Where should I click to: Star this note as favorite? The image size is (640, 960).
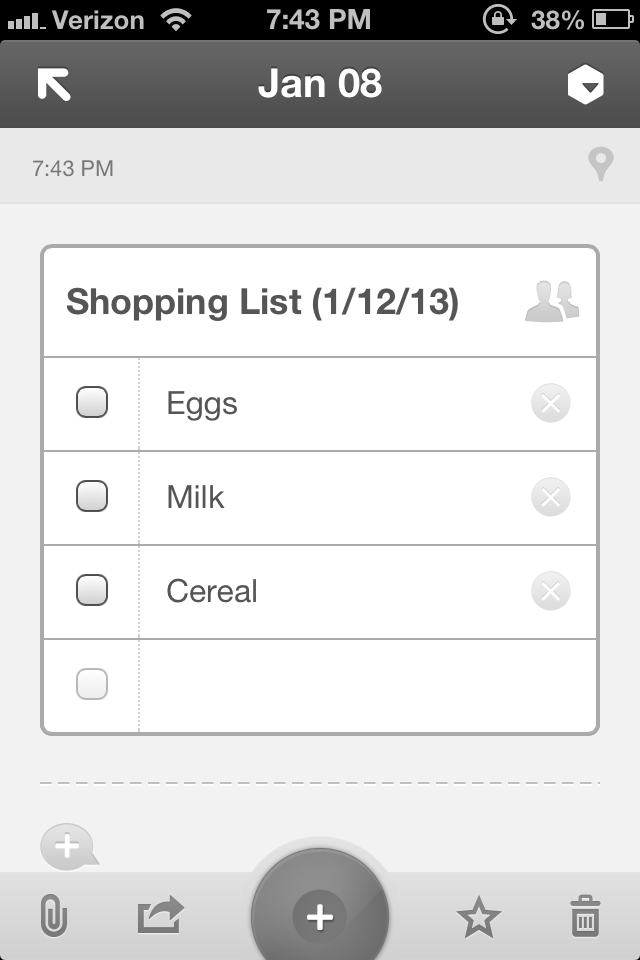(x=478, y=916)
